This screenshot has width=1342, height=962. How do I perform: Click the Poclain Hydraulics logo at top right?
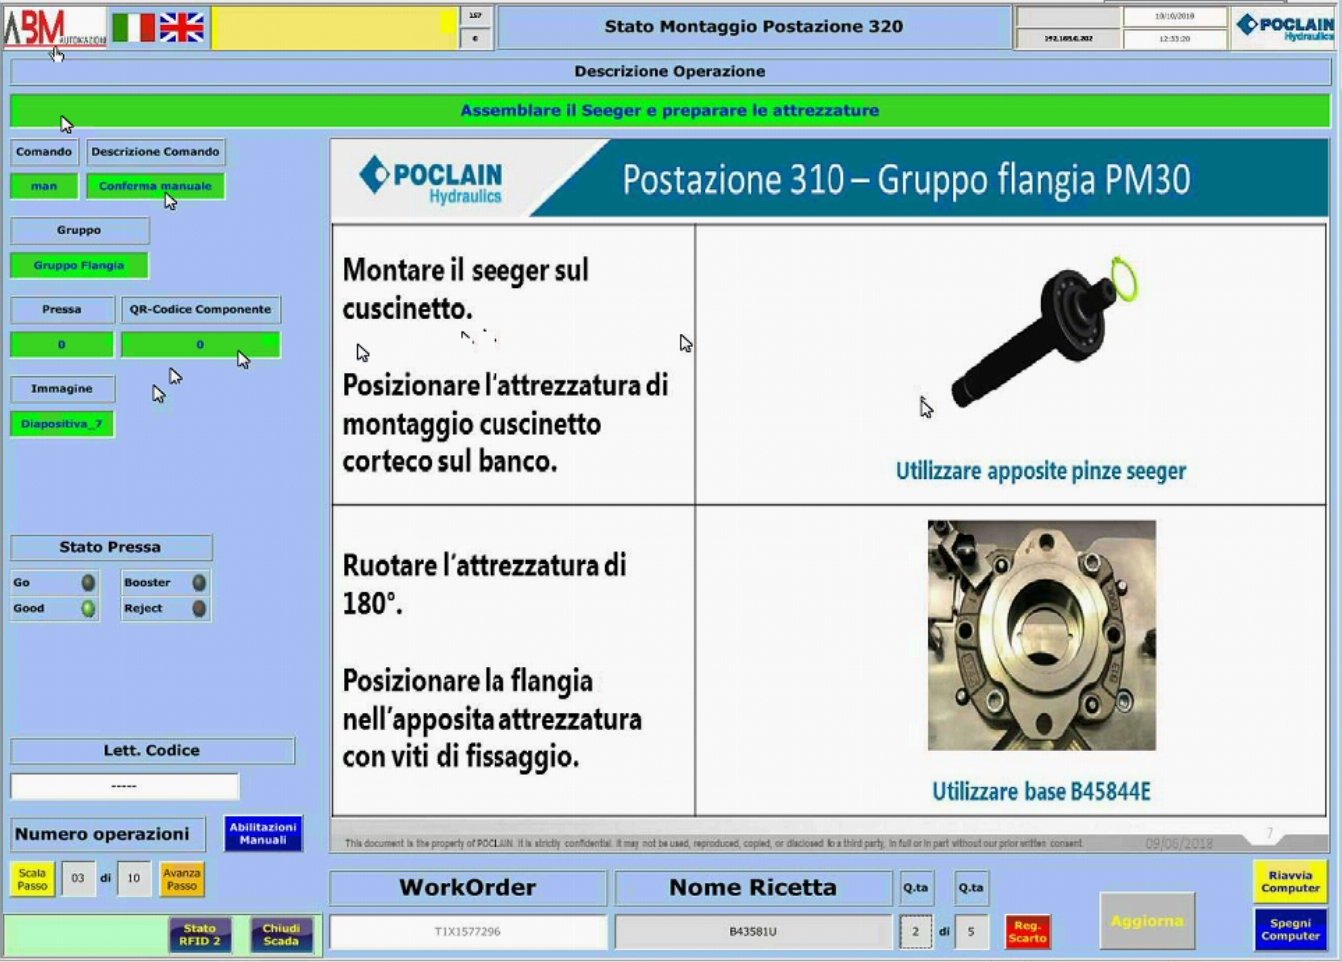1285,27
